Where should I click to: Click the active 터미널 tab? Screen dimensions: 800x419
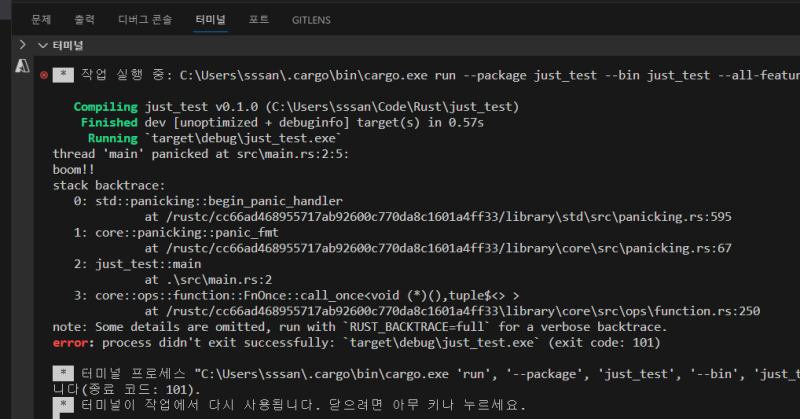coord(211,19)
